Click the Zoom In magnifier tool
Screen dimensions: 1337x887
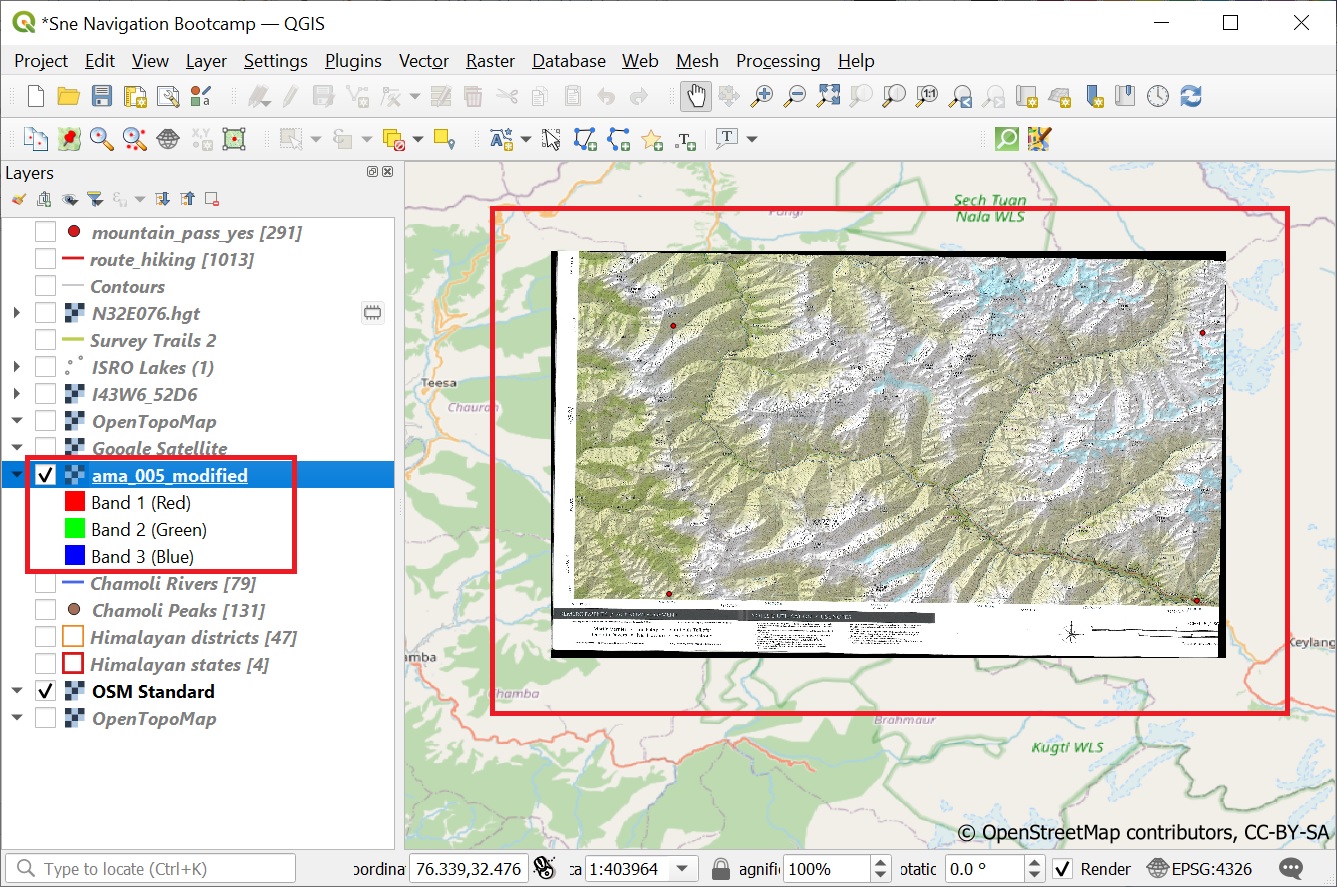[x=762, y=96]
